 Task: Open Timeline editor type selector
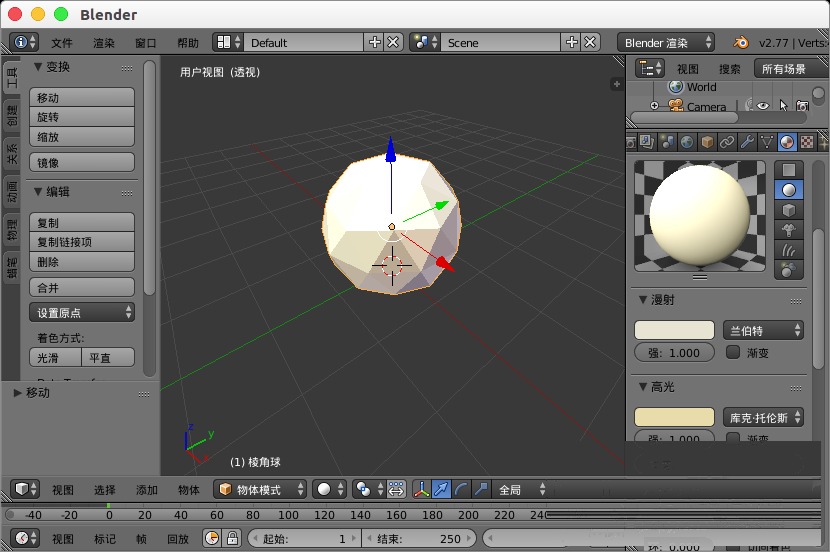[25, 538]
